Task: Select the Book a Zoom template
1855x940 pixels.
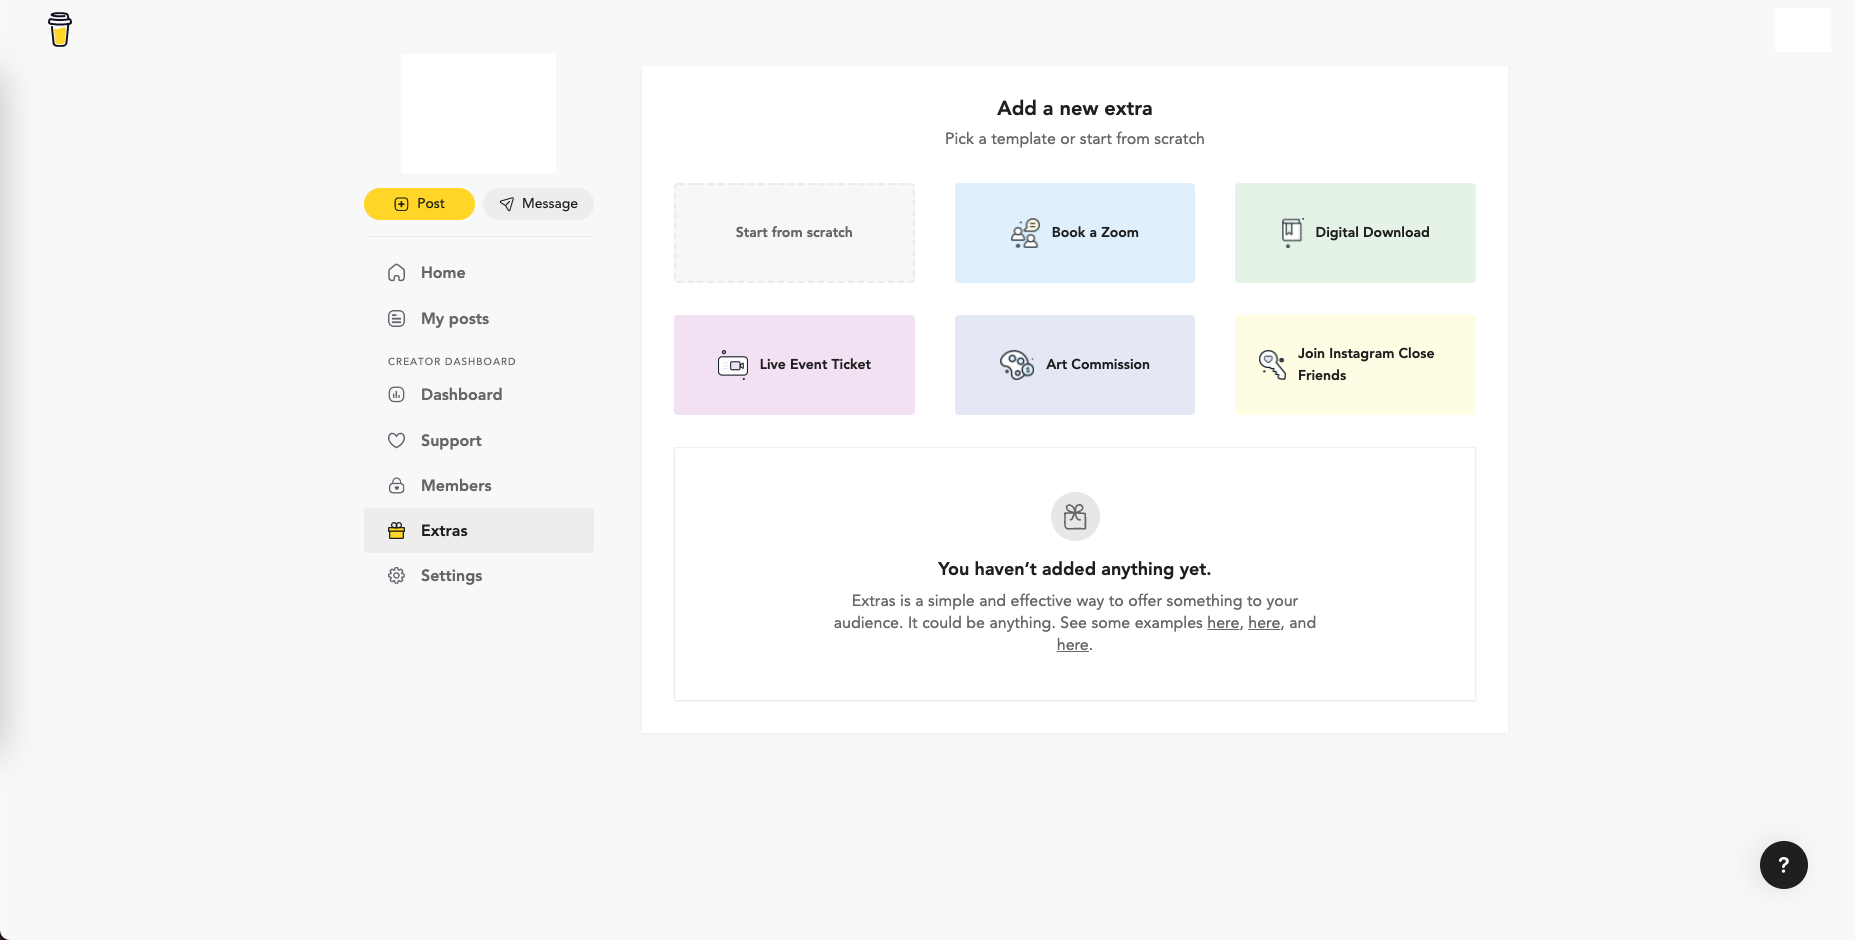Action: point(1075,233)
